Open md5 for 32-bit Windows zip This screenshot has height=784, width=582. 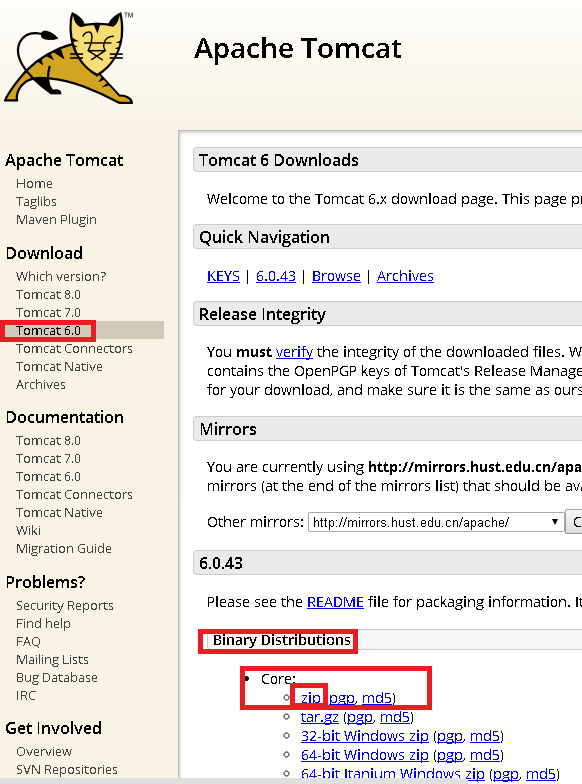pyautogui.click(x=484, y=736)
